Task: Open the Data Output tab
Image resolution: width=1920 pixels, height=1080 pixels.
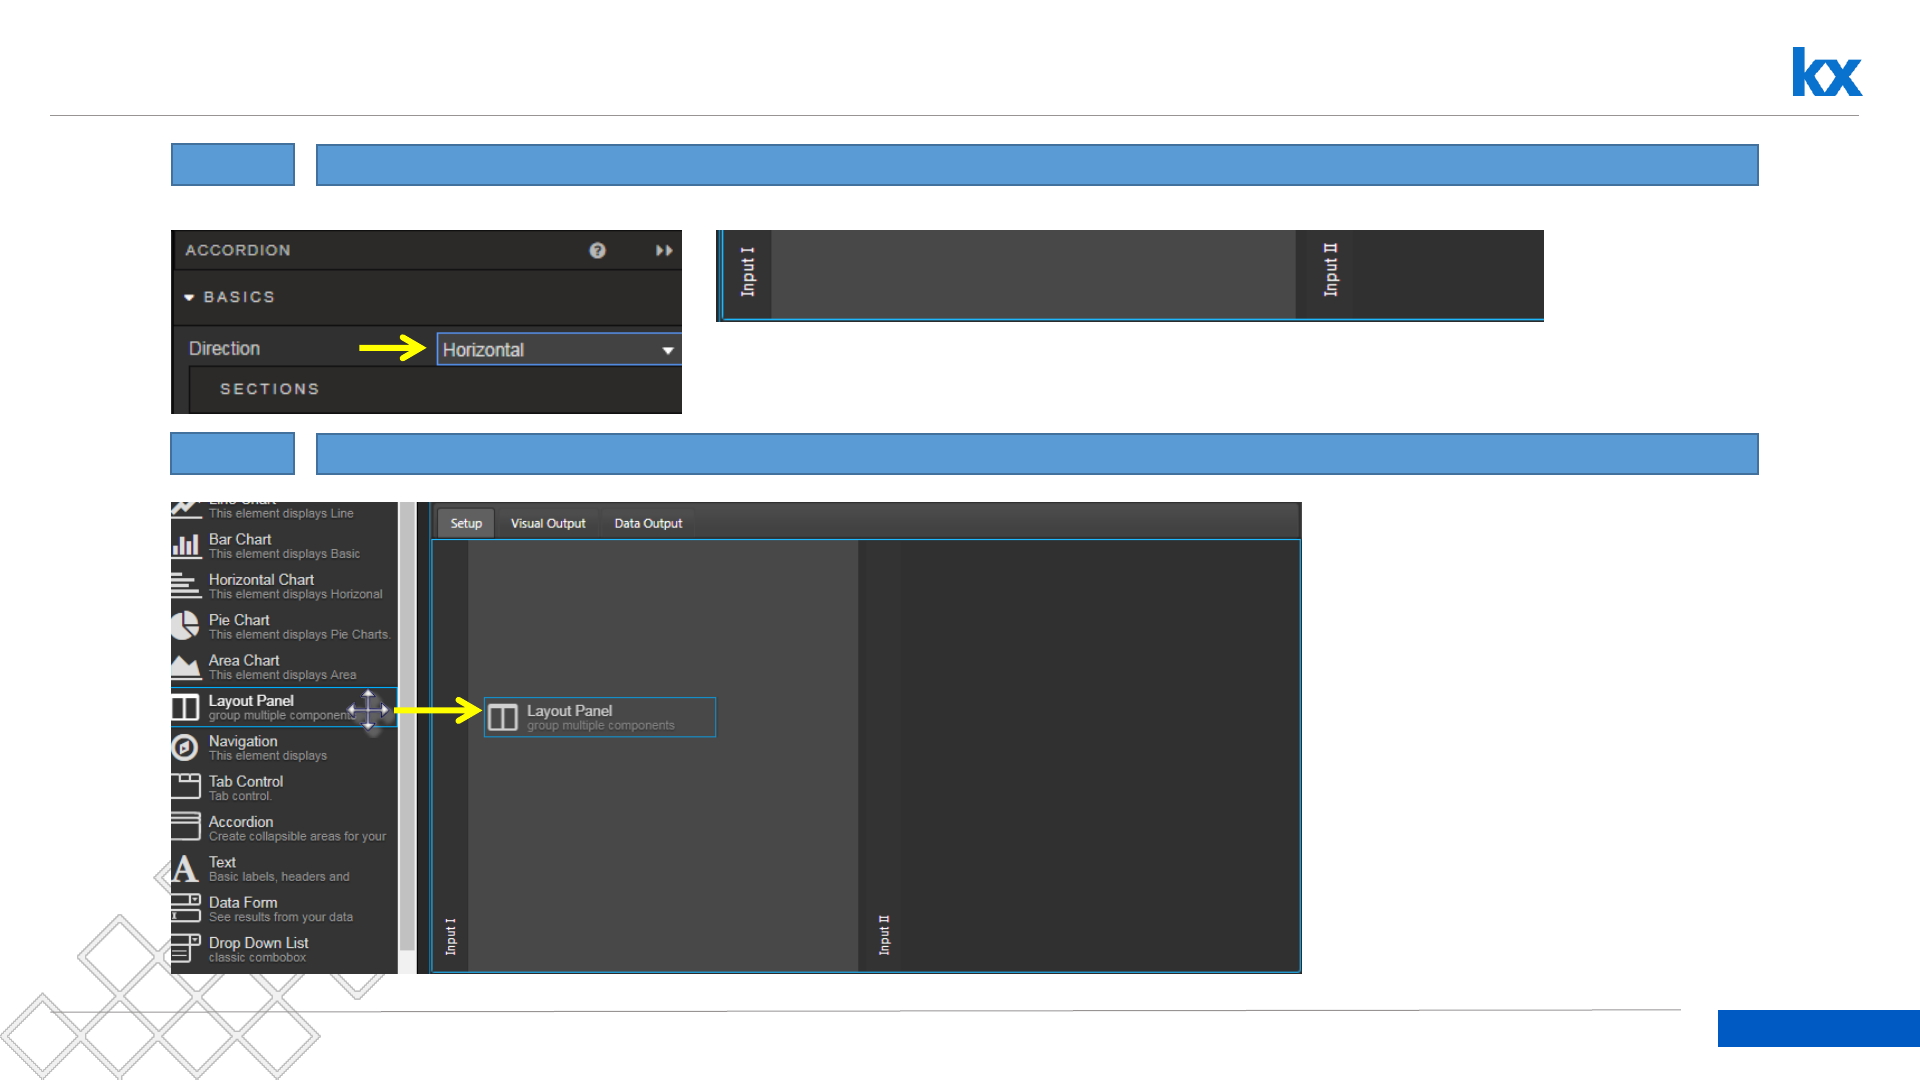Action: point(648,523)
